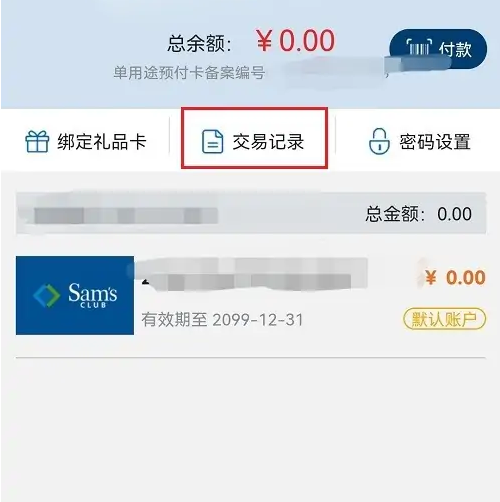Open 密码设置 password settings
Image resolution: width=500 pixels, height=502 pixels.
420,142
